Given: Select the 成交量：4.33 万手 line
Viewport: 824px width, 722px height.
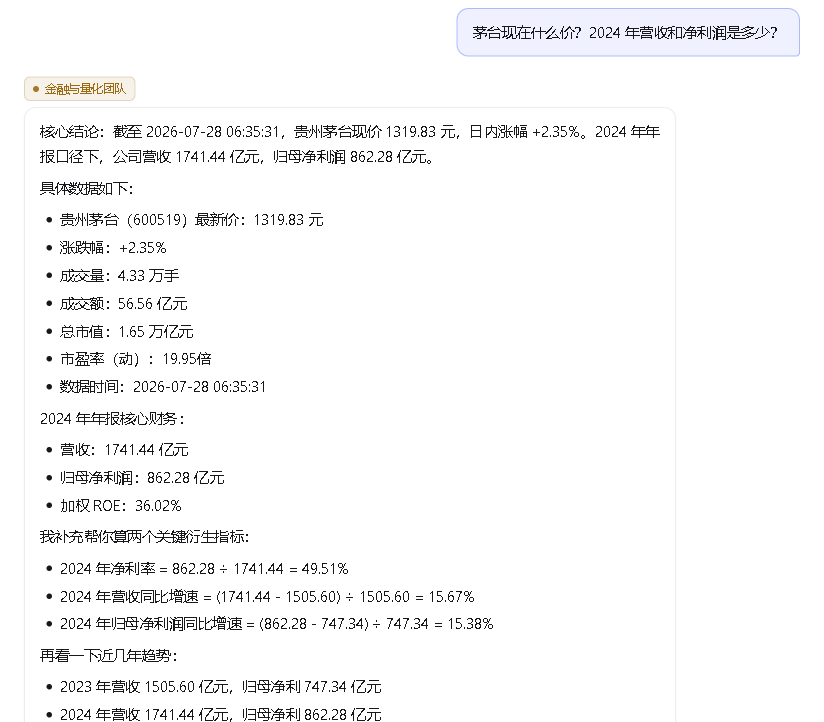Looking at the screenshot, I should click(119, 275).
